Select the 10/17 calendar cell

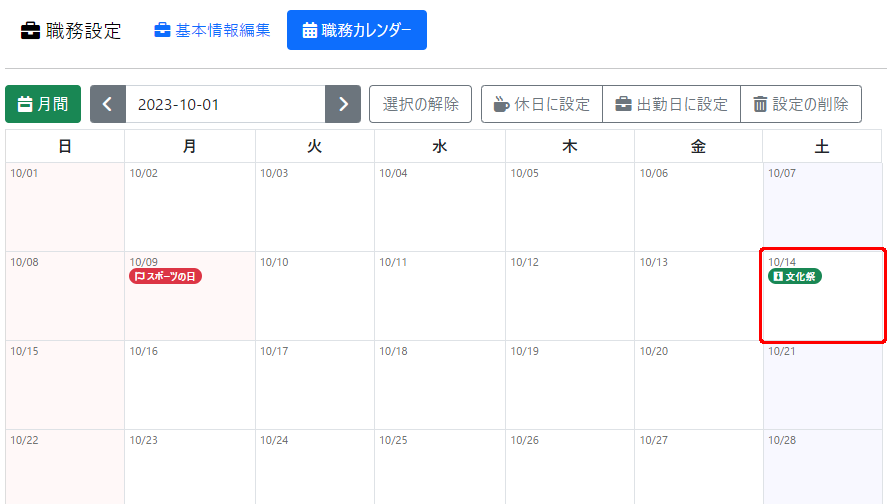tap(315, 385)
